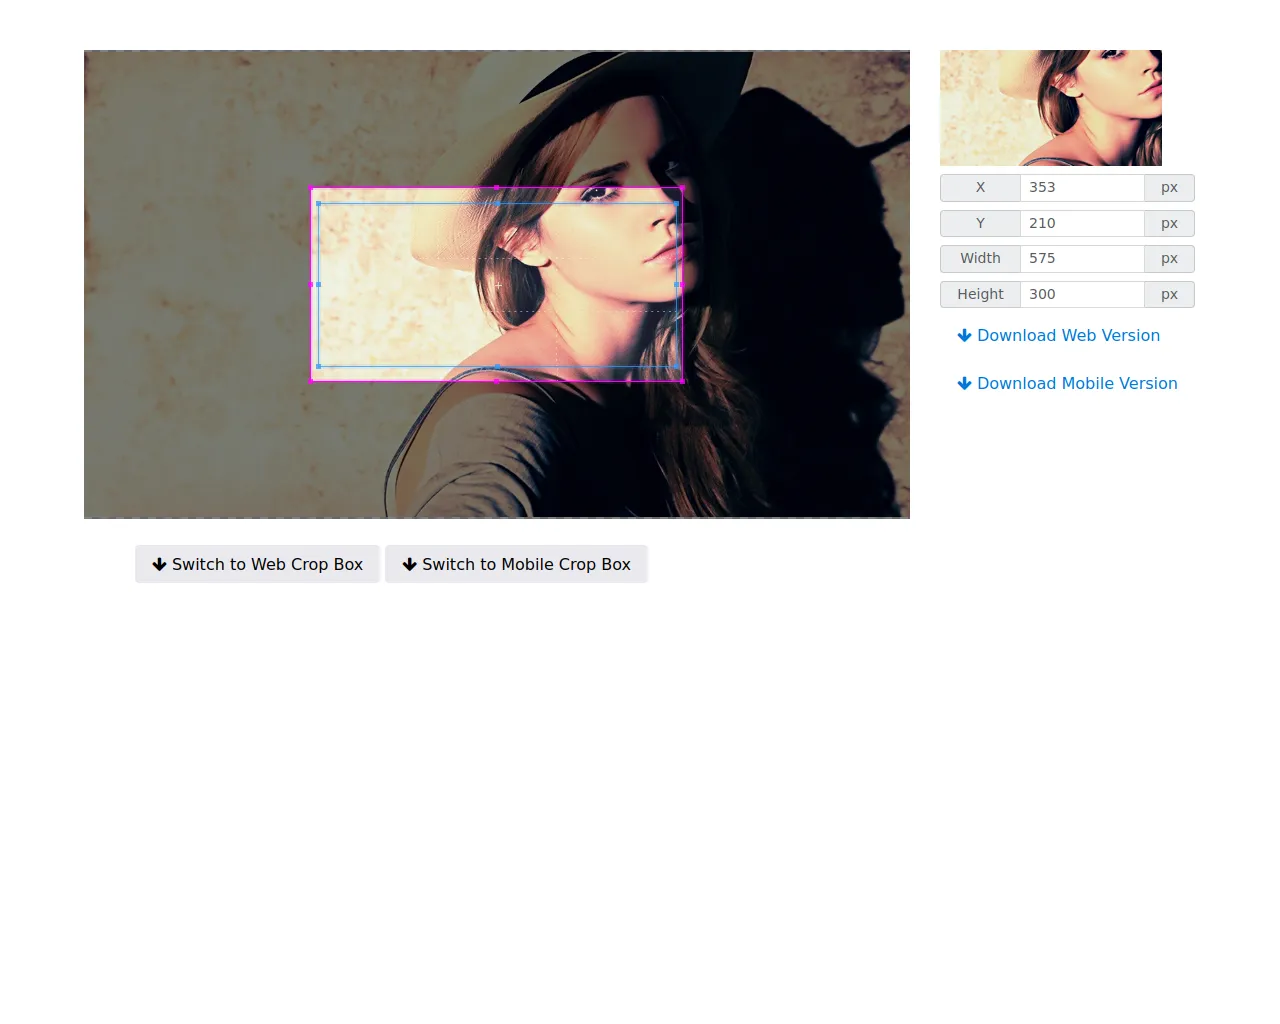Click the blue crop box bottom-right corner handle
The image size is (1280, 1024).
(677, 367)
